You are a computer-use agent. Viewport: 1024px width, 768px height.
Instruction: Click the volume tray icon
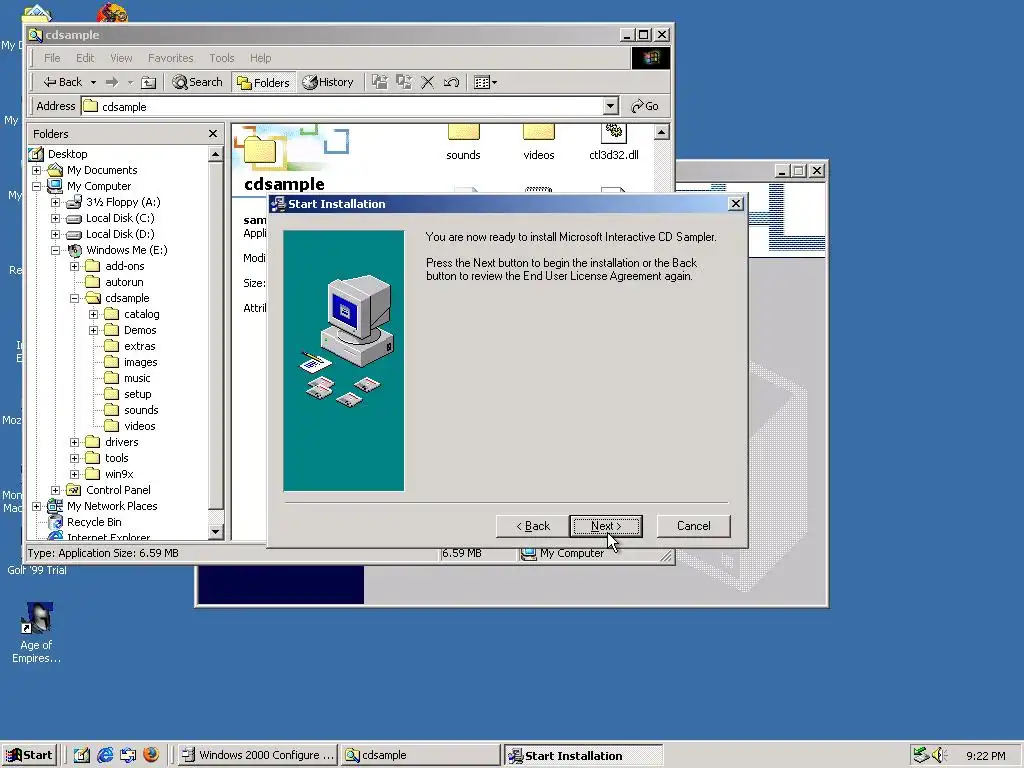(x=939, y=755)
